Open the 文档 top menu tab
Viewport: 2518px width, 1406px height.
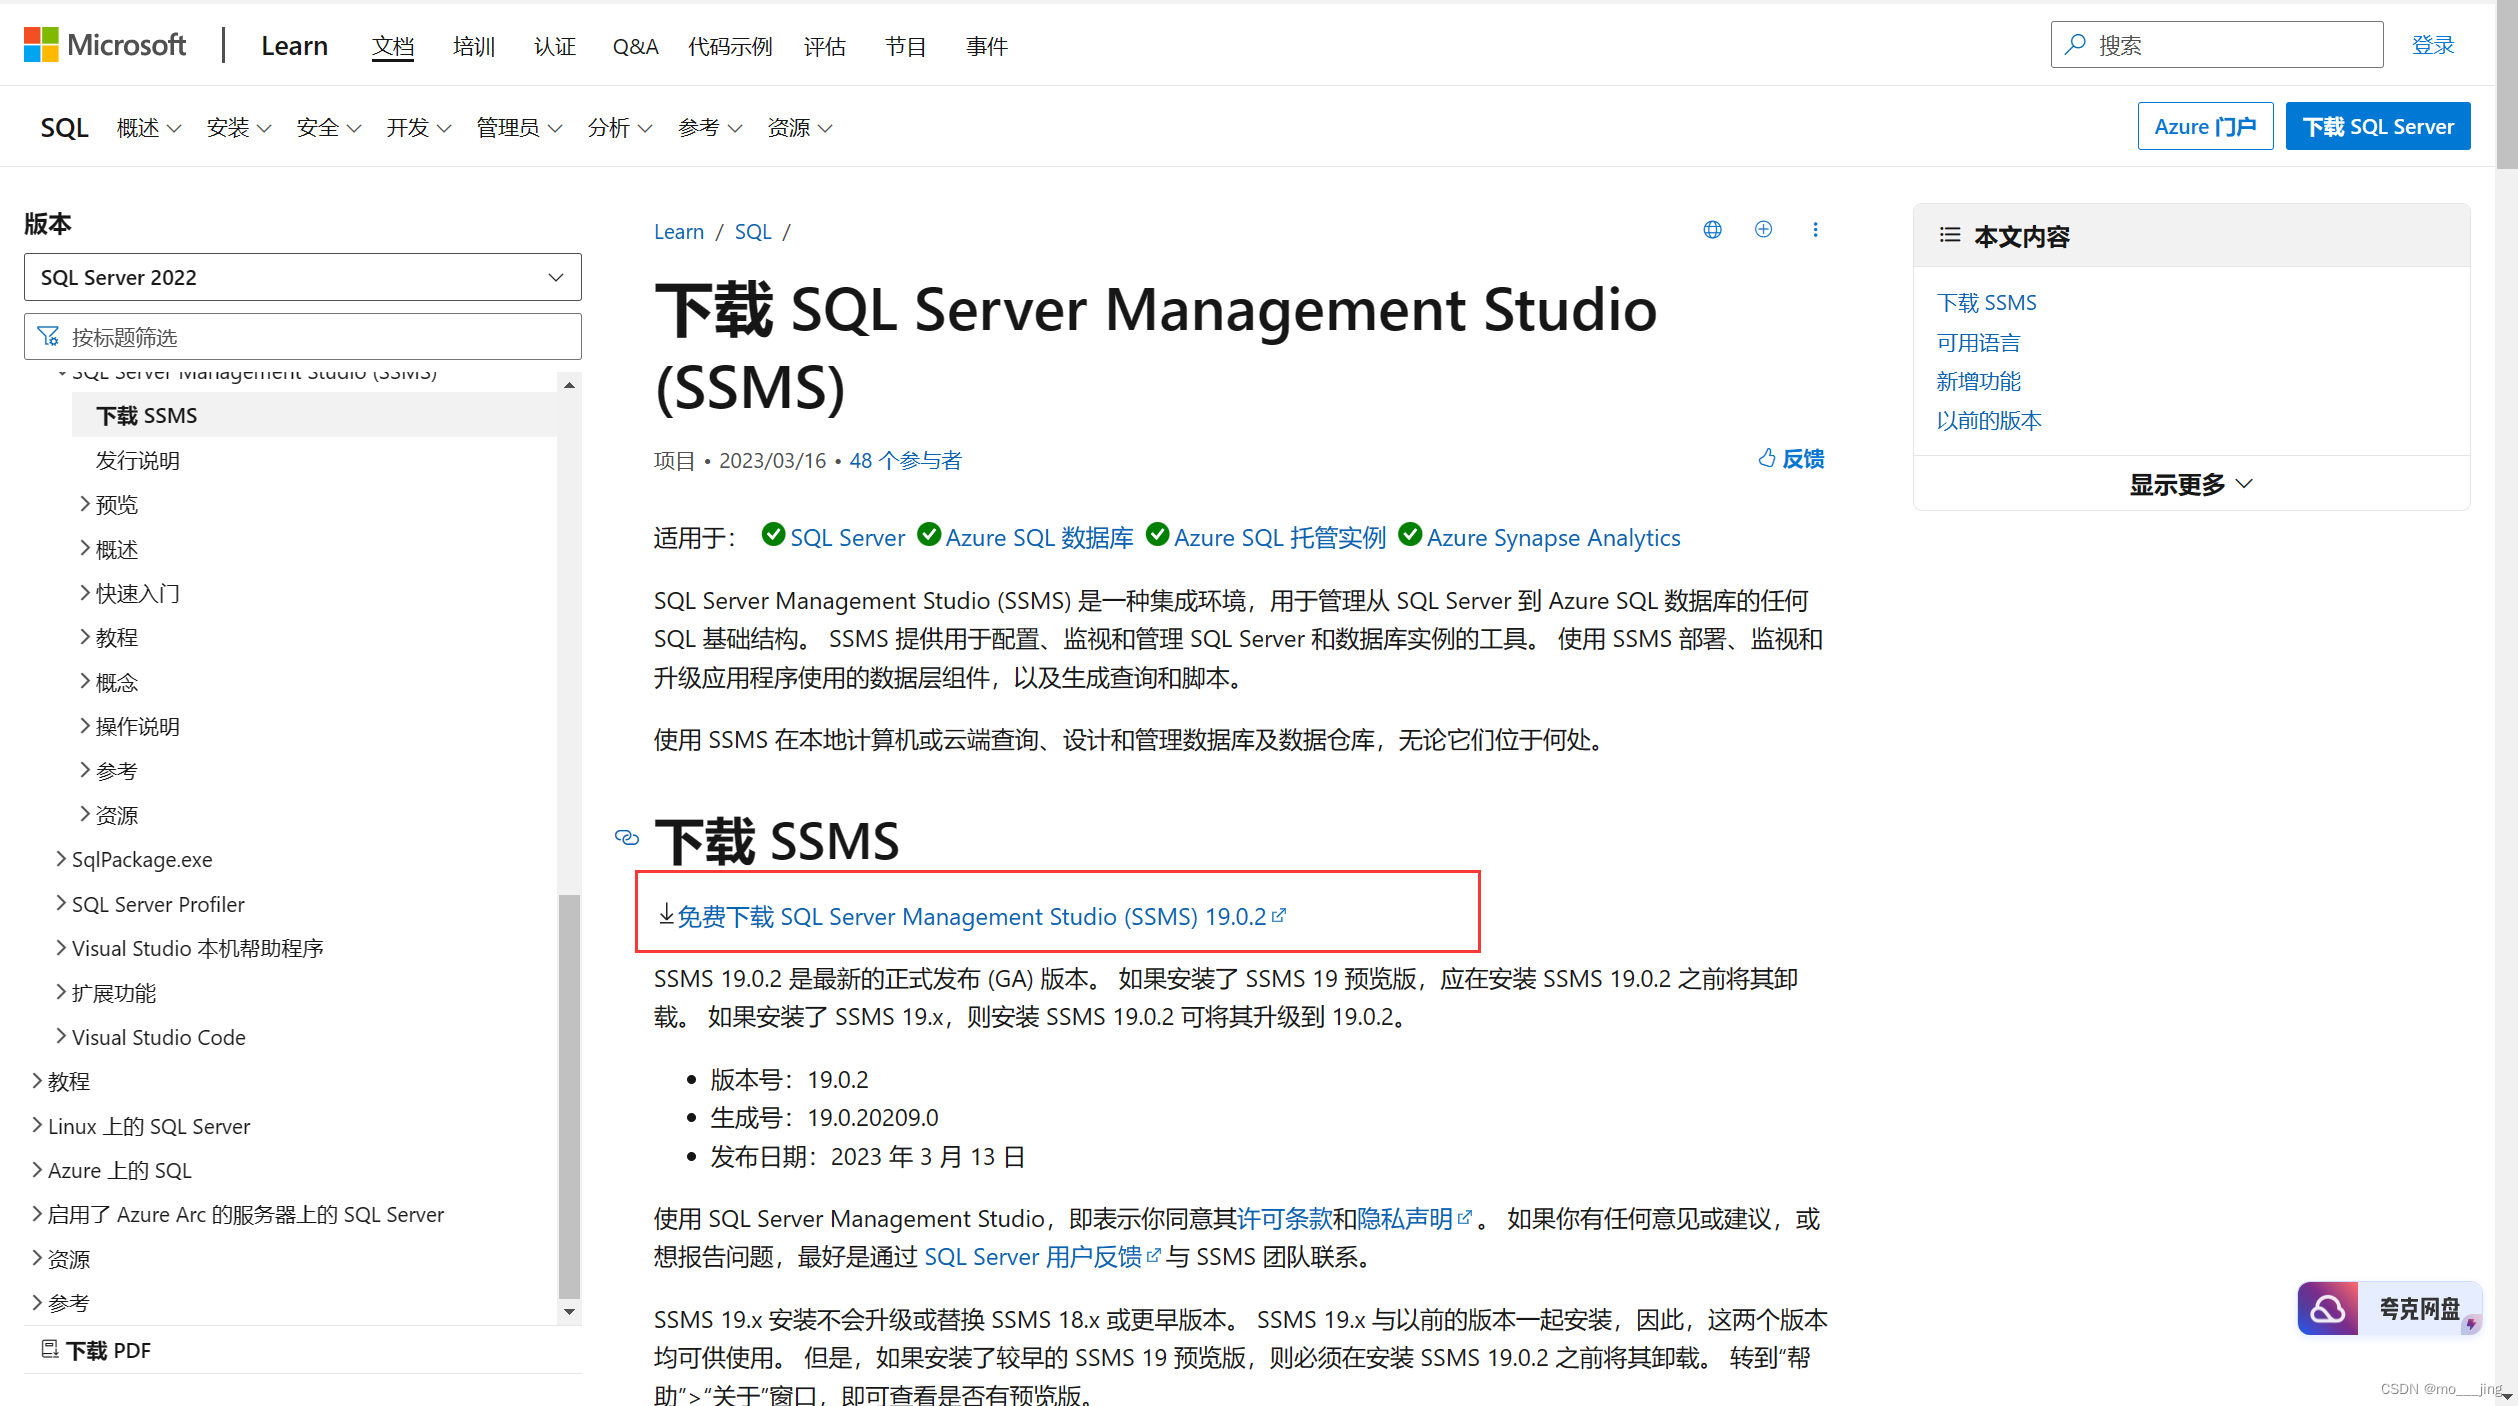(393, 46)
